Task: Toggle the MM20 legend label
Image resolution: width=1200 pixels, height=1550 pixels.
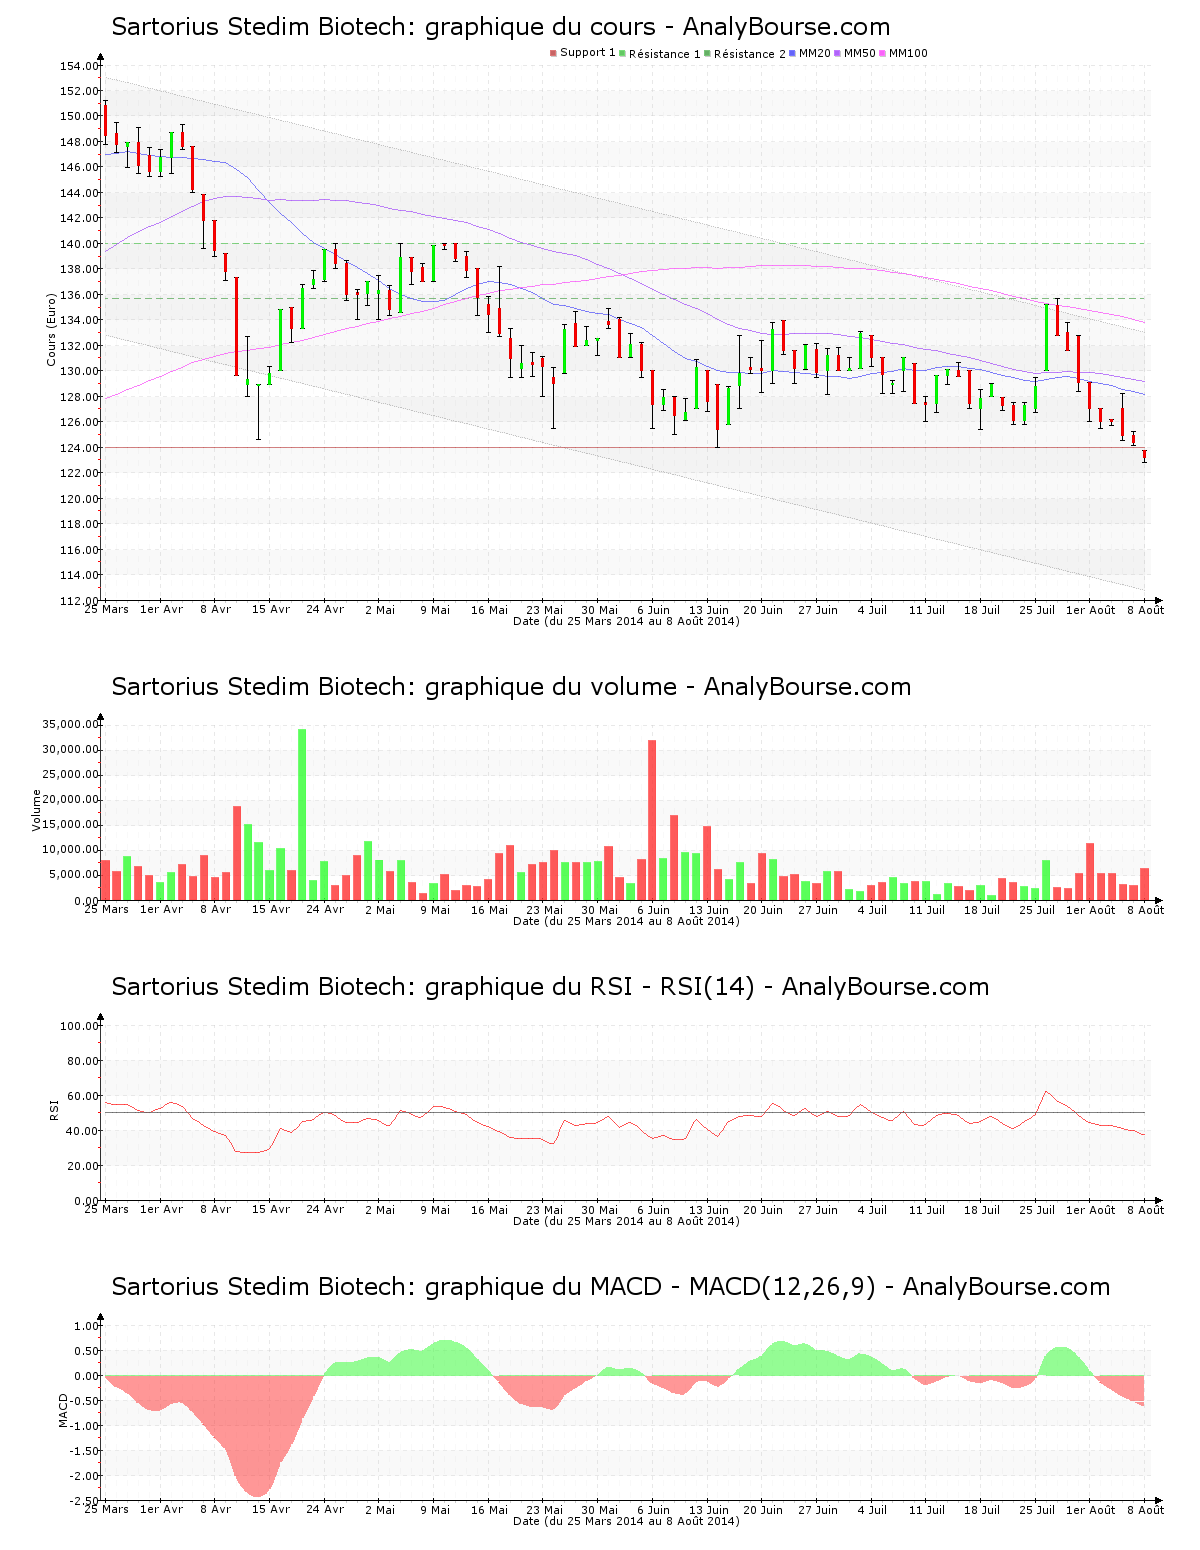Action: 814,53
